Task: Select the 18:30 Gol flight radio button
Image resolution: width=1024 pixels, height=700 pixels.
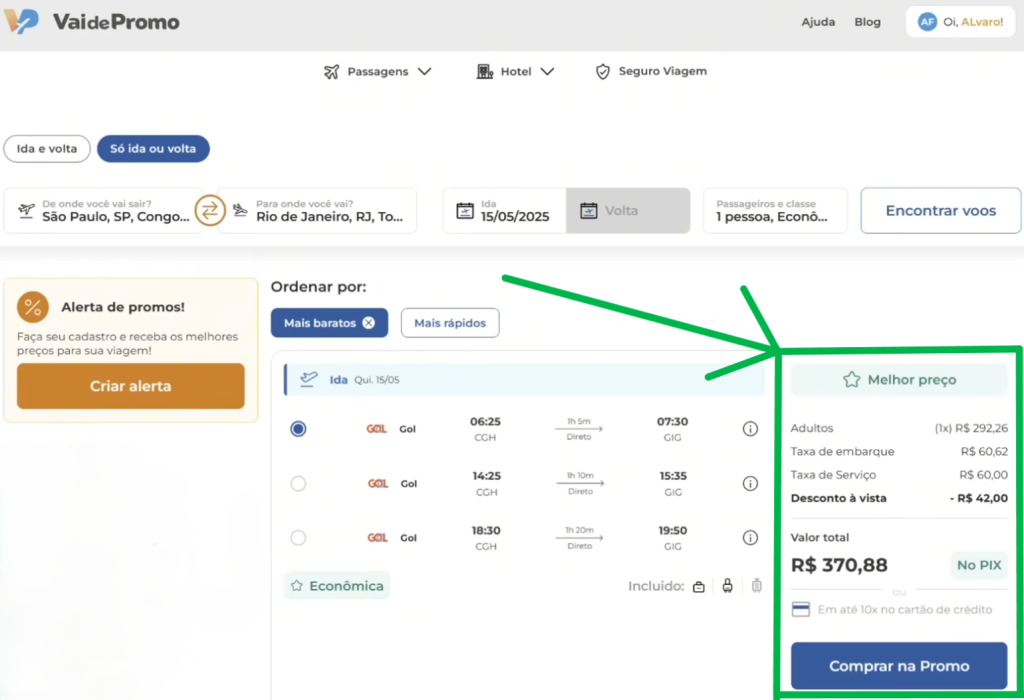Action: point(298,538)
